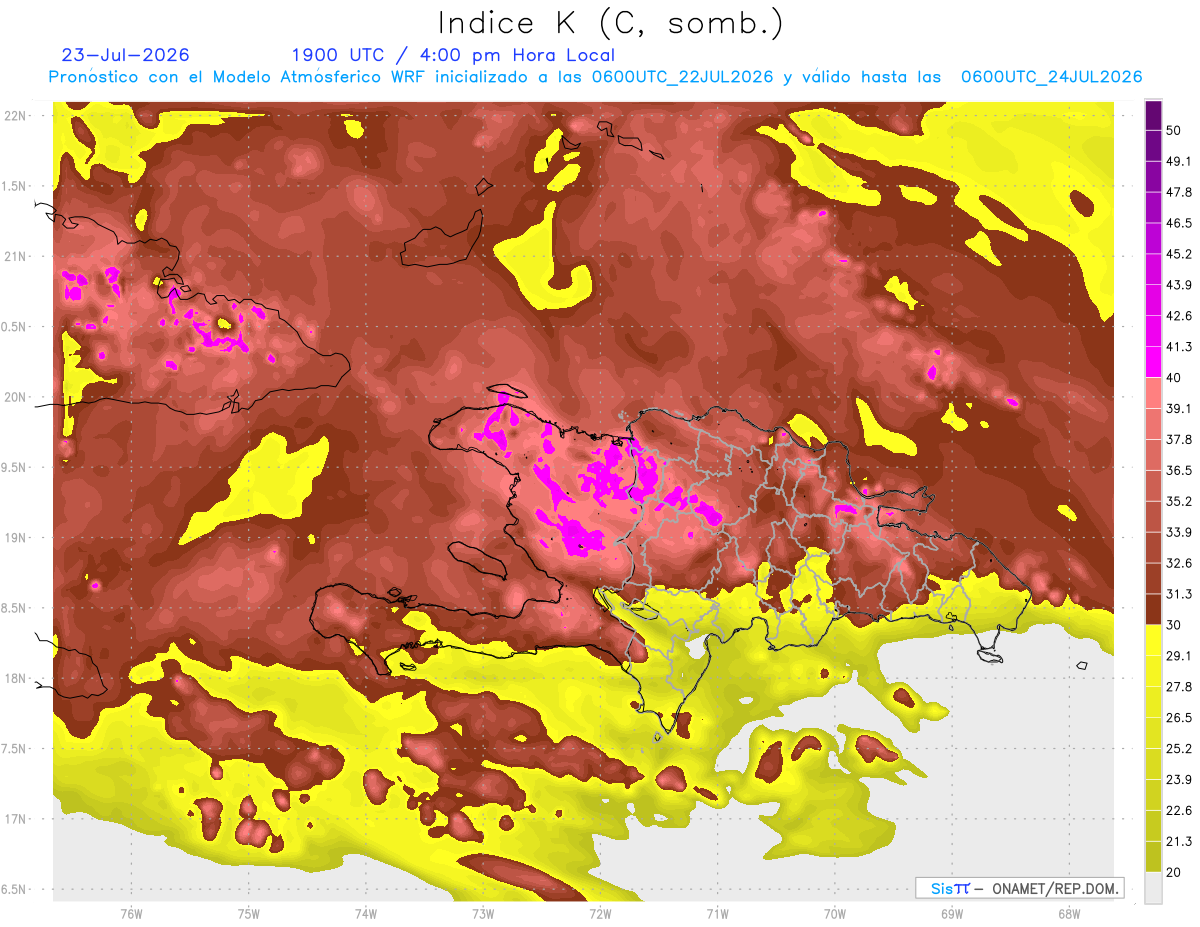Click the "76W" longitude label
Viewport: 1200px width, 927px height.
pyautogui.click(x=131, y=913)
